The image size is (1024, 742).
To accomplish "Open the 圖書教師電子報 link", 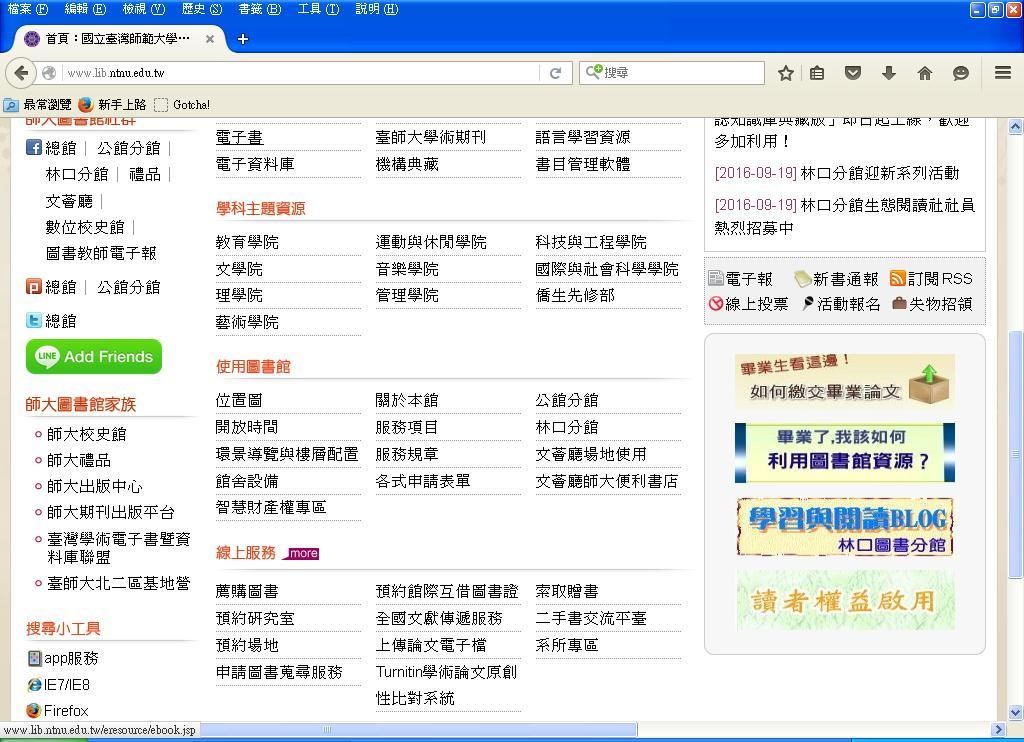I will click(x=101, y=253).
